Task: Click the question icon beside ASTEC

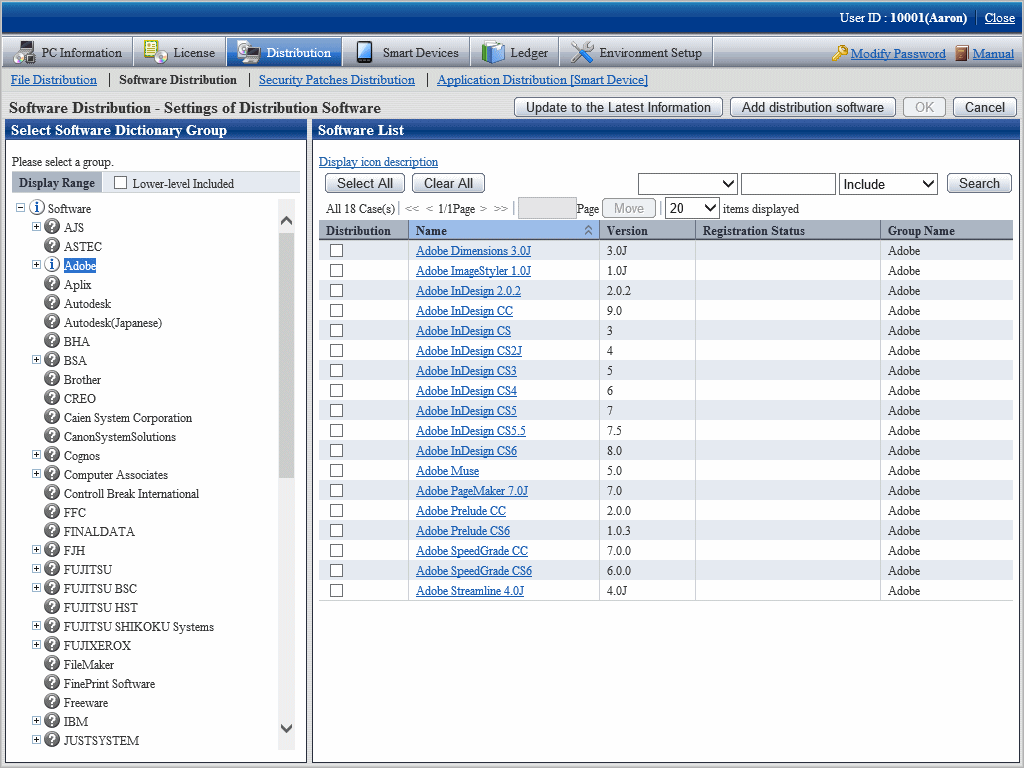Action: coord(52,246)
